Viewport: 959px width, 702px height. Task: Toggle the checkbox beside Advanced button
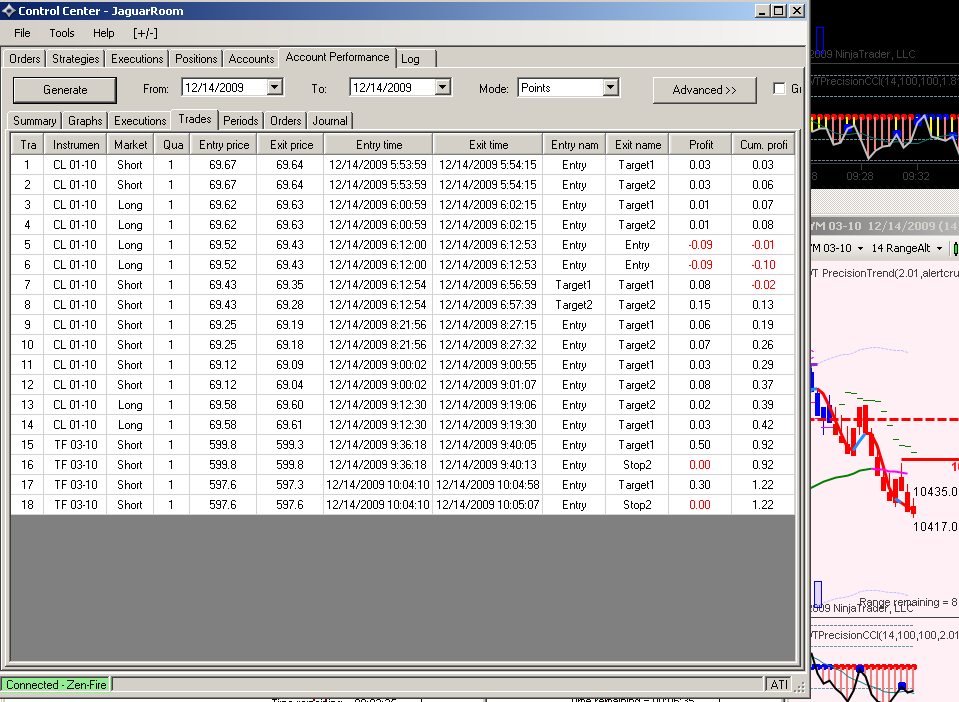[x=779, y=89]
